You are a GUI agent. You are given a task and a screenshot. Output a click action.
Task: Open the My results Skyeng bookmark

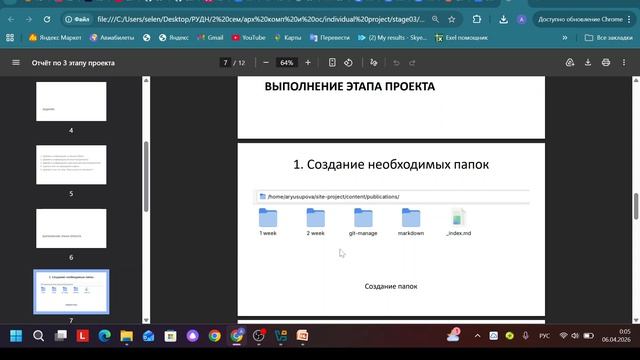392,38
